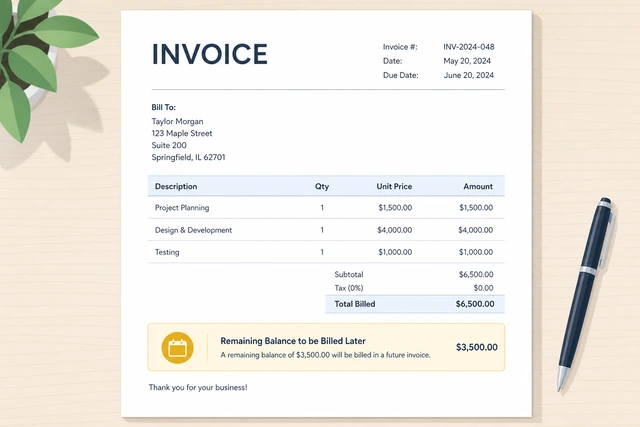This screenshot has width=640, height=427.
Task: Click 'Thank you for your business!'
Action: click(x=198, y=387)
